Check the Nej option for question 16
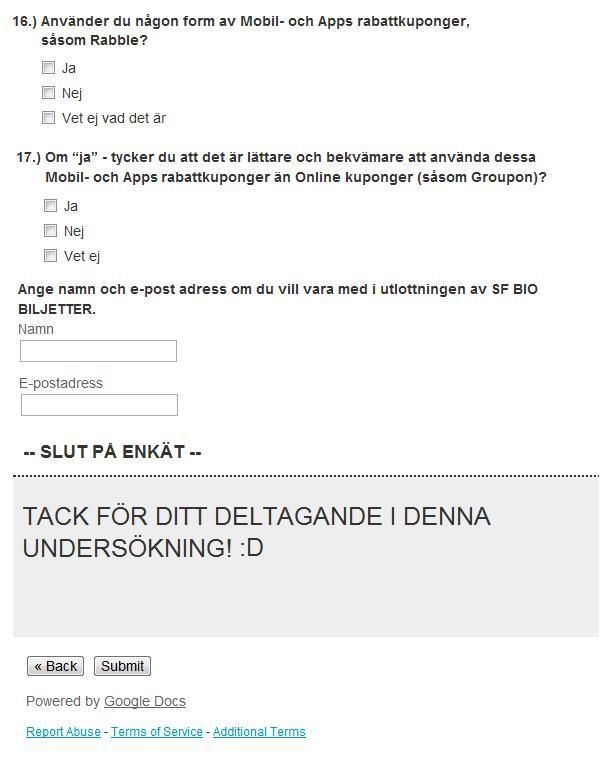Screen dimensions: 606x762 coord(49,92)
